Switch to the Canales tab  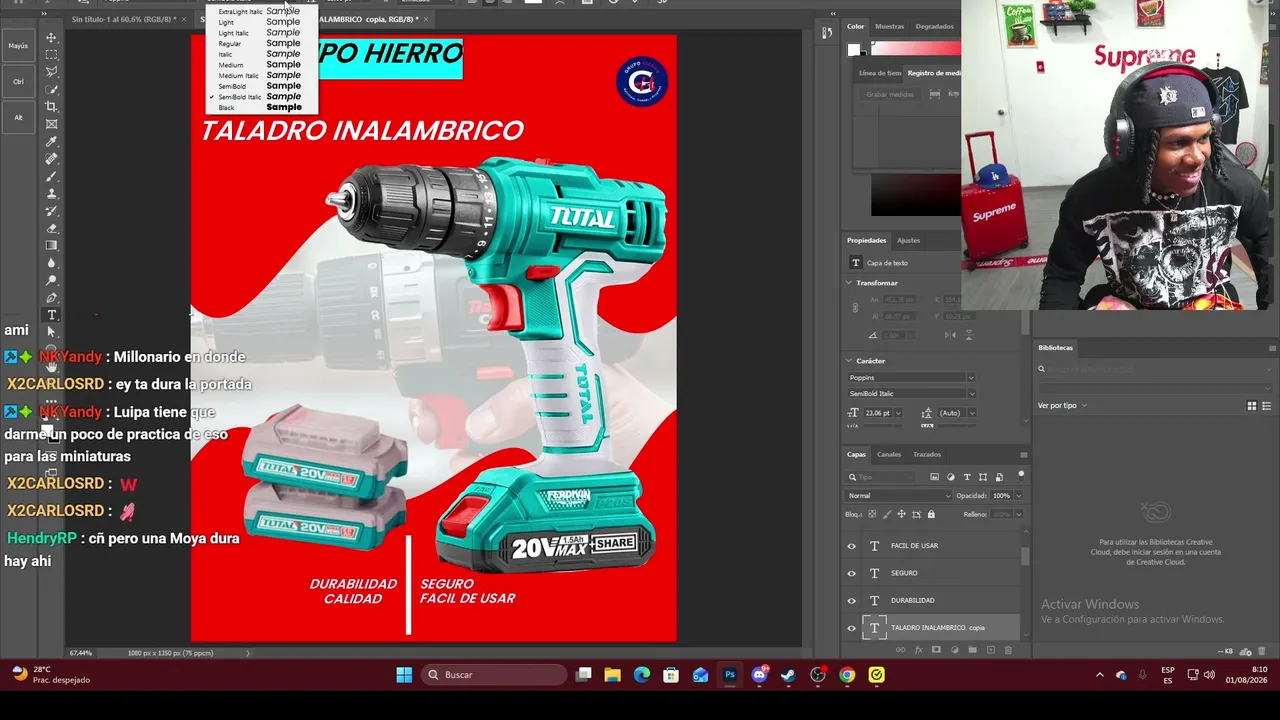(889, 455)
